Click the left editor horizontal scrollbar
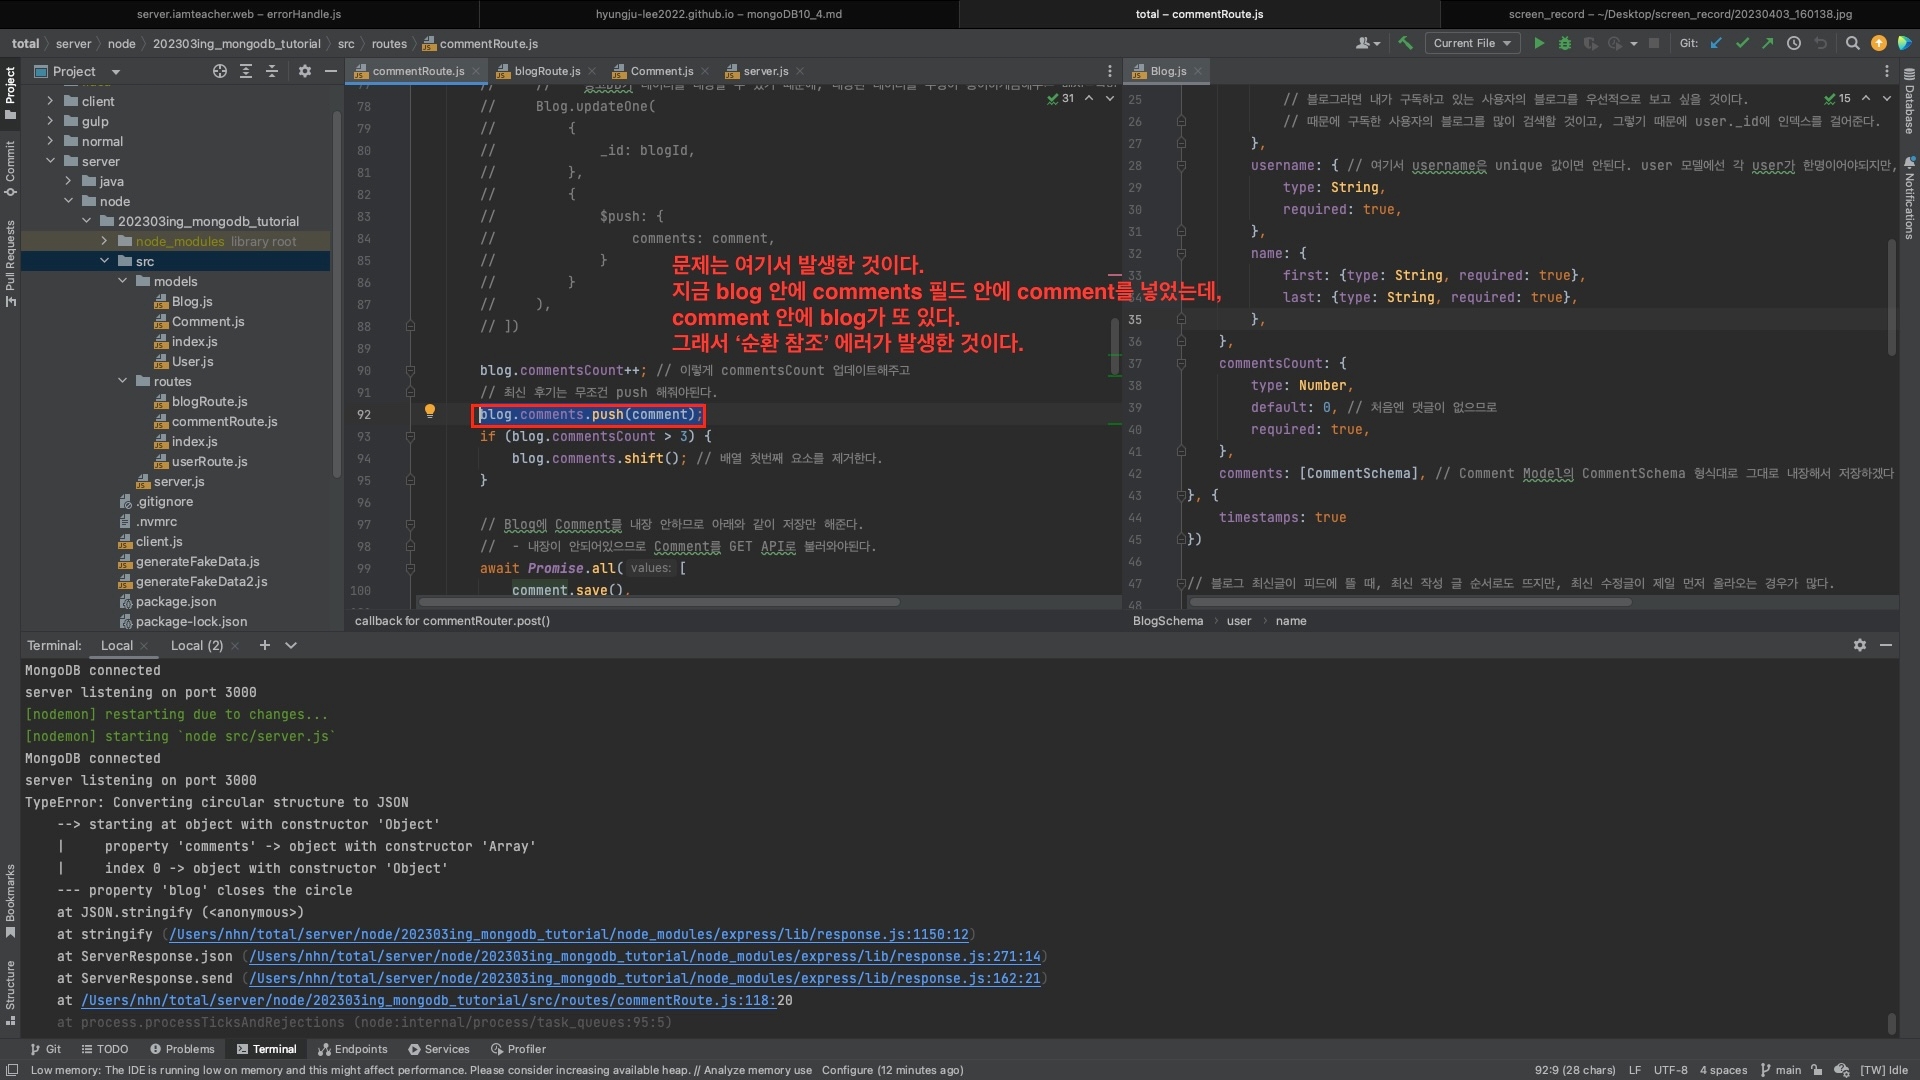This screenshot has width=1920, height=1080. coord(659,602)
